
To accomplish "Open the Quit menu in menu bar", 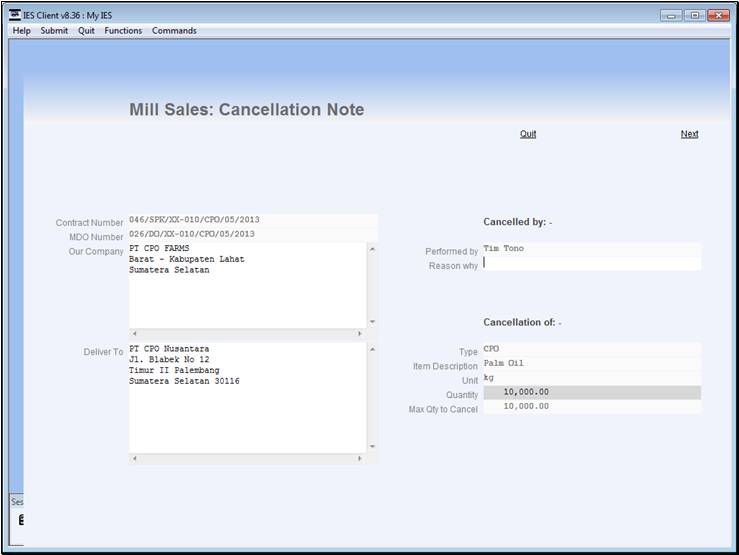I will (x=86, y=31).
